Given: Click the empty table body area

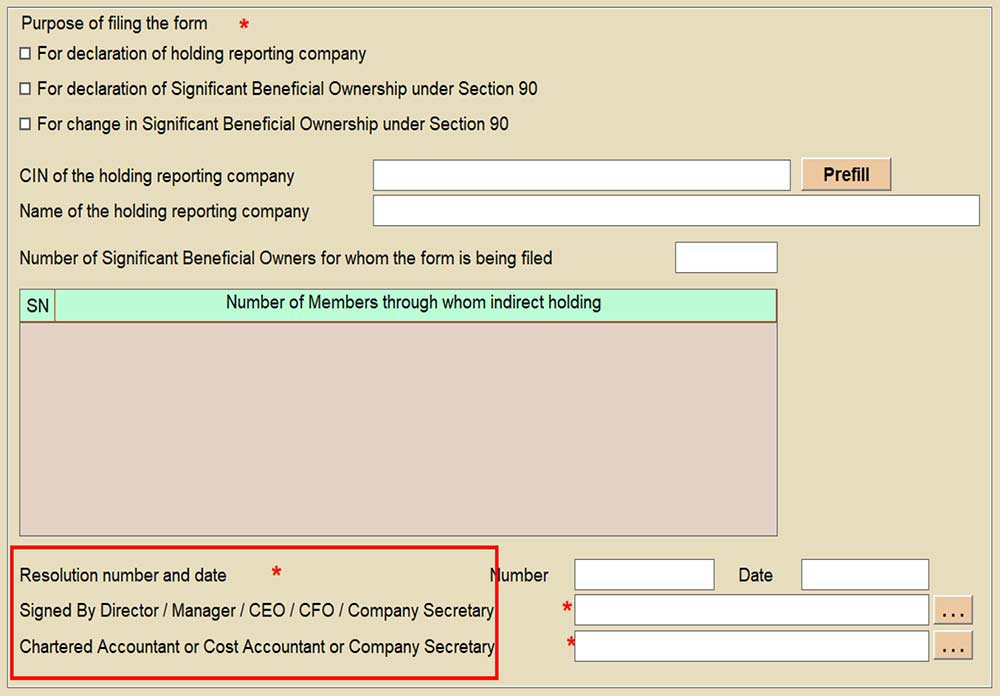Looking at the screenshot, I should tap(398, 428).
